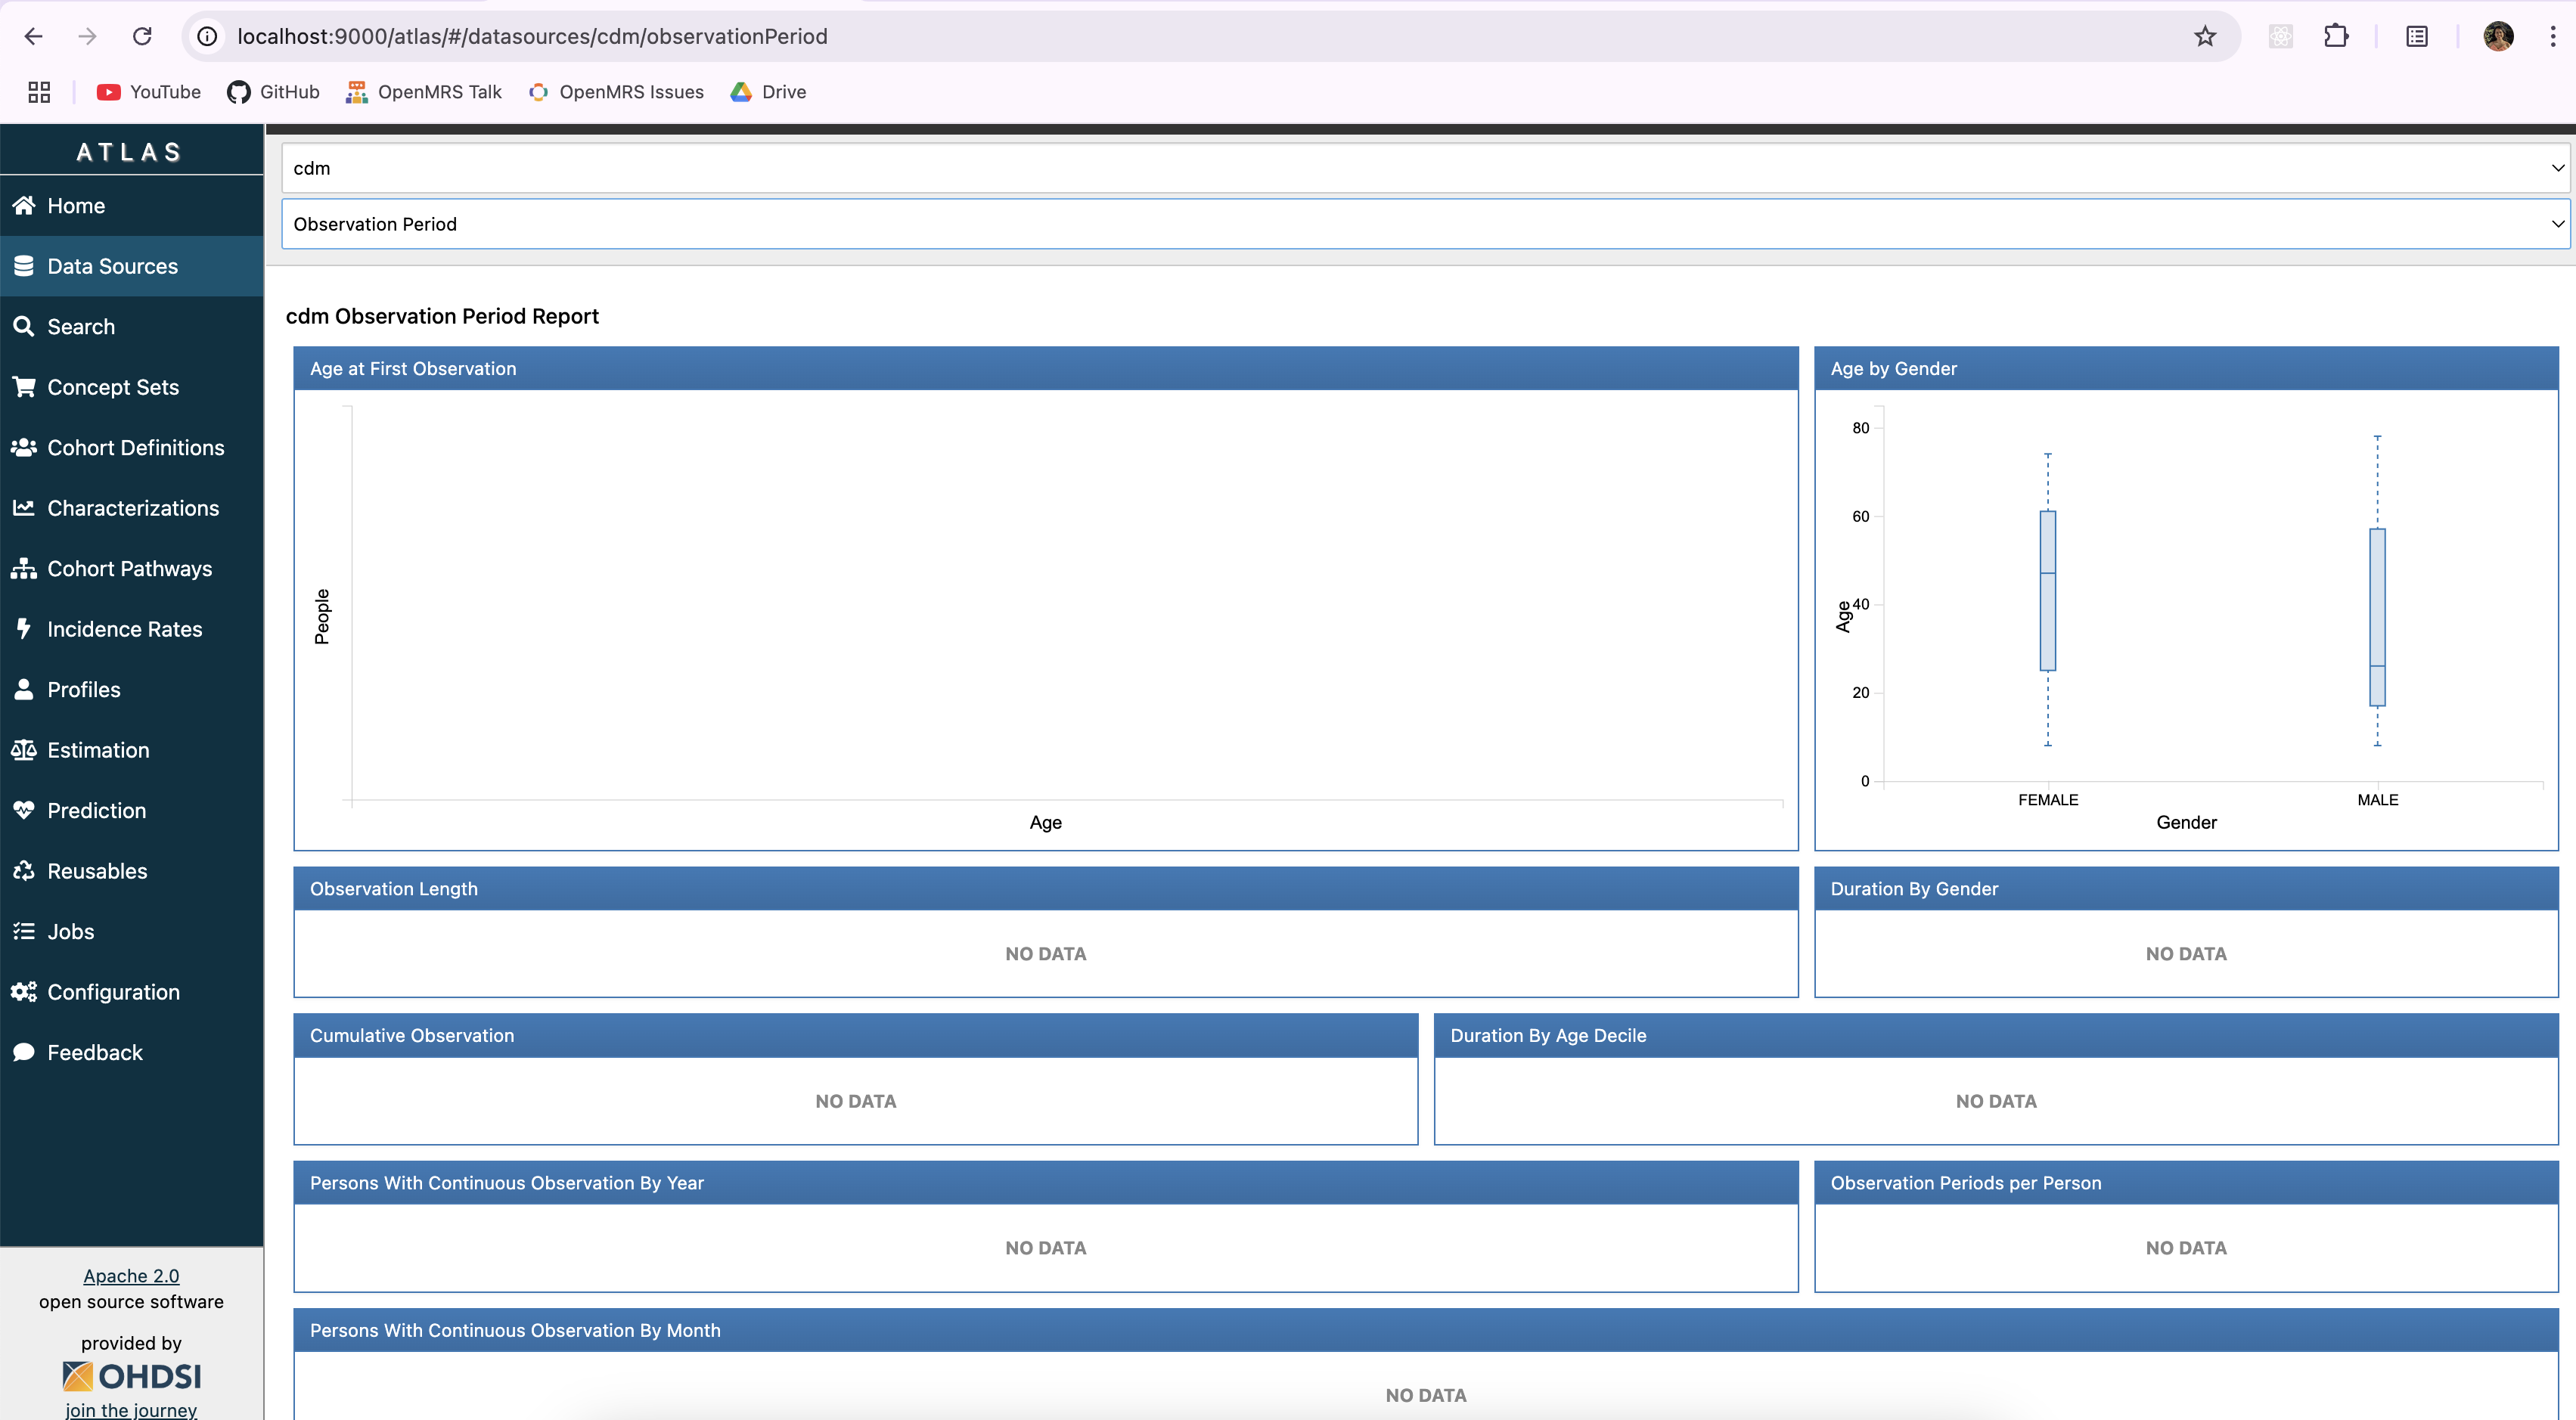Click the ATLAS logo text in sidebar
The width and height of the screenshot is (2576, 1420).
click(130, 152)
